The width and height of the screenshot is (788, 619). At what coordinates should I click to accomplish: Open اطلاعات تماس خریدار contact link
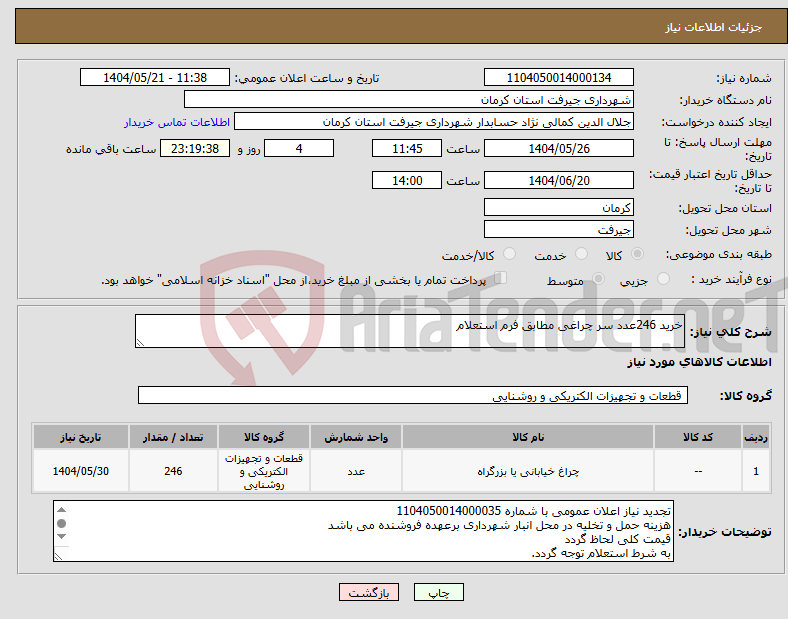(x=177, y=122)
